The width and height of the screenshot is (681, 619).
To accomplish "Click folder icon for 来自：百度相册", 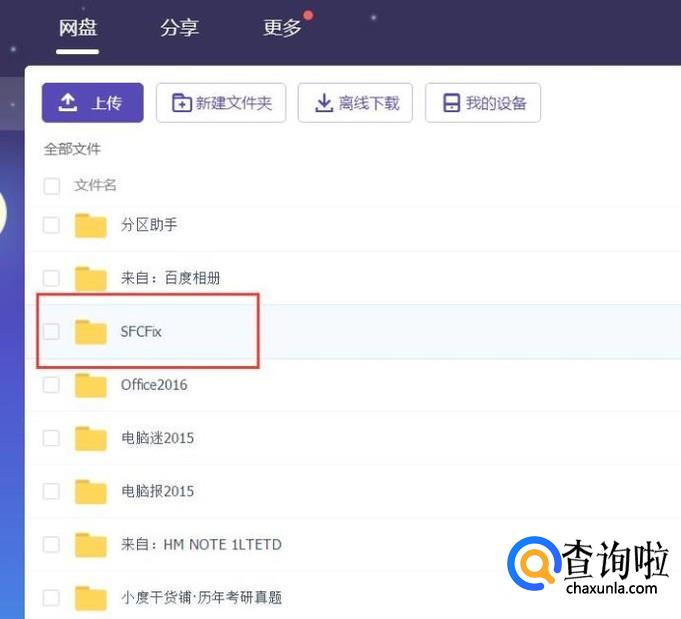I will (x=91, y=278).
